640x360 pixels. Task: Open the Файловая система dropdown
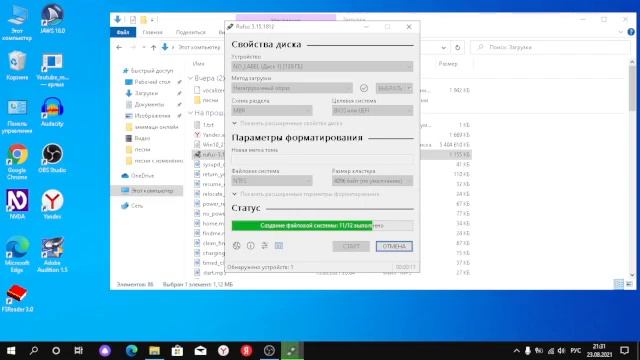tap(272, 180)
